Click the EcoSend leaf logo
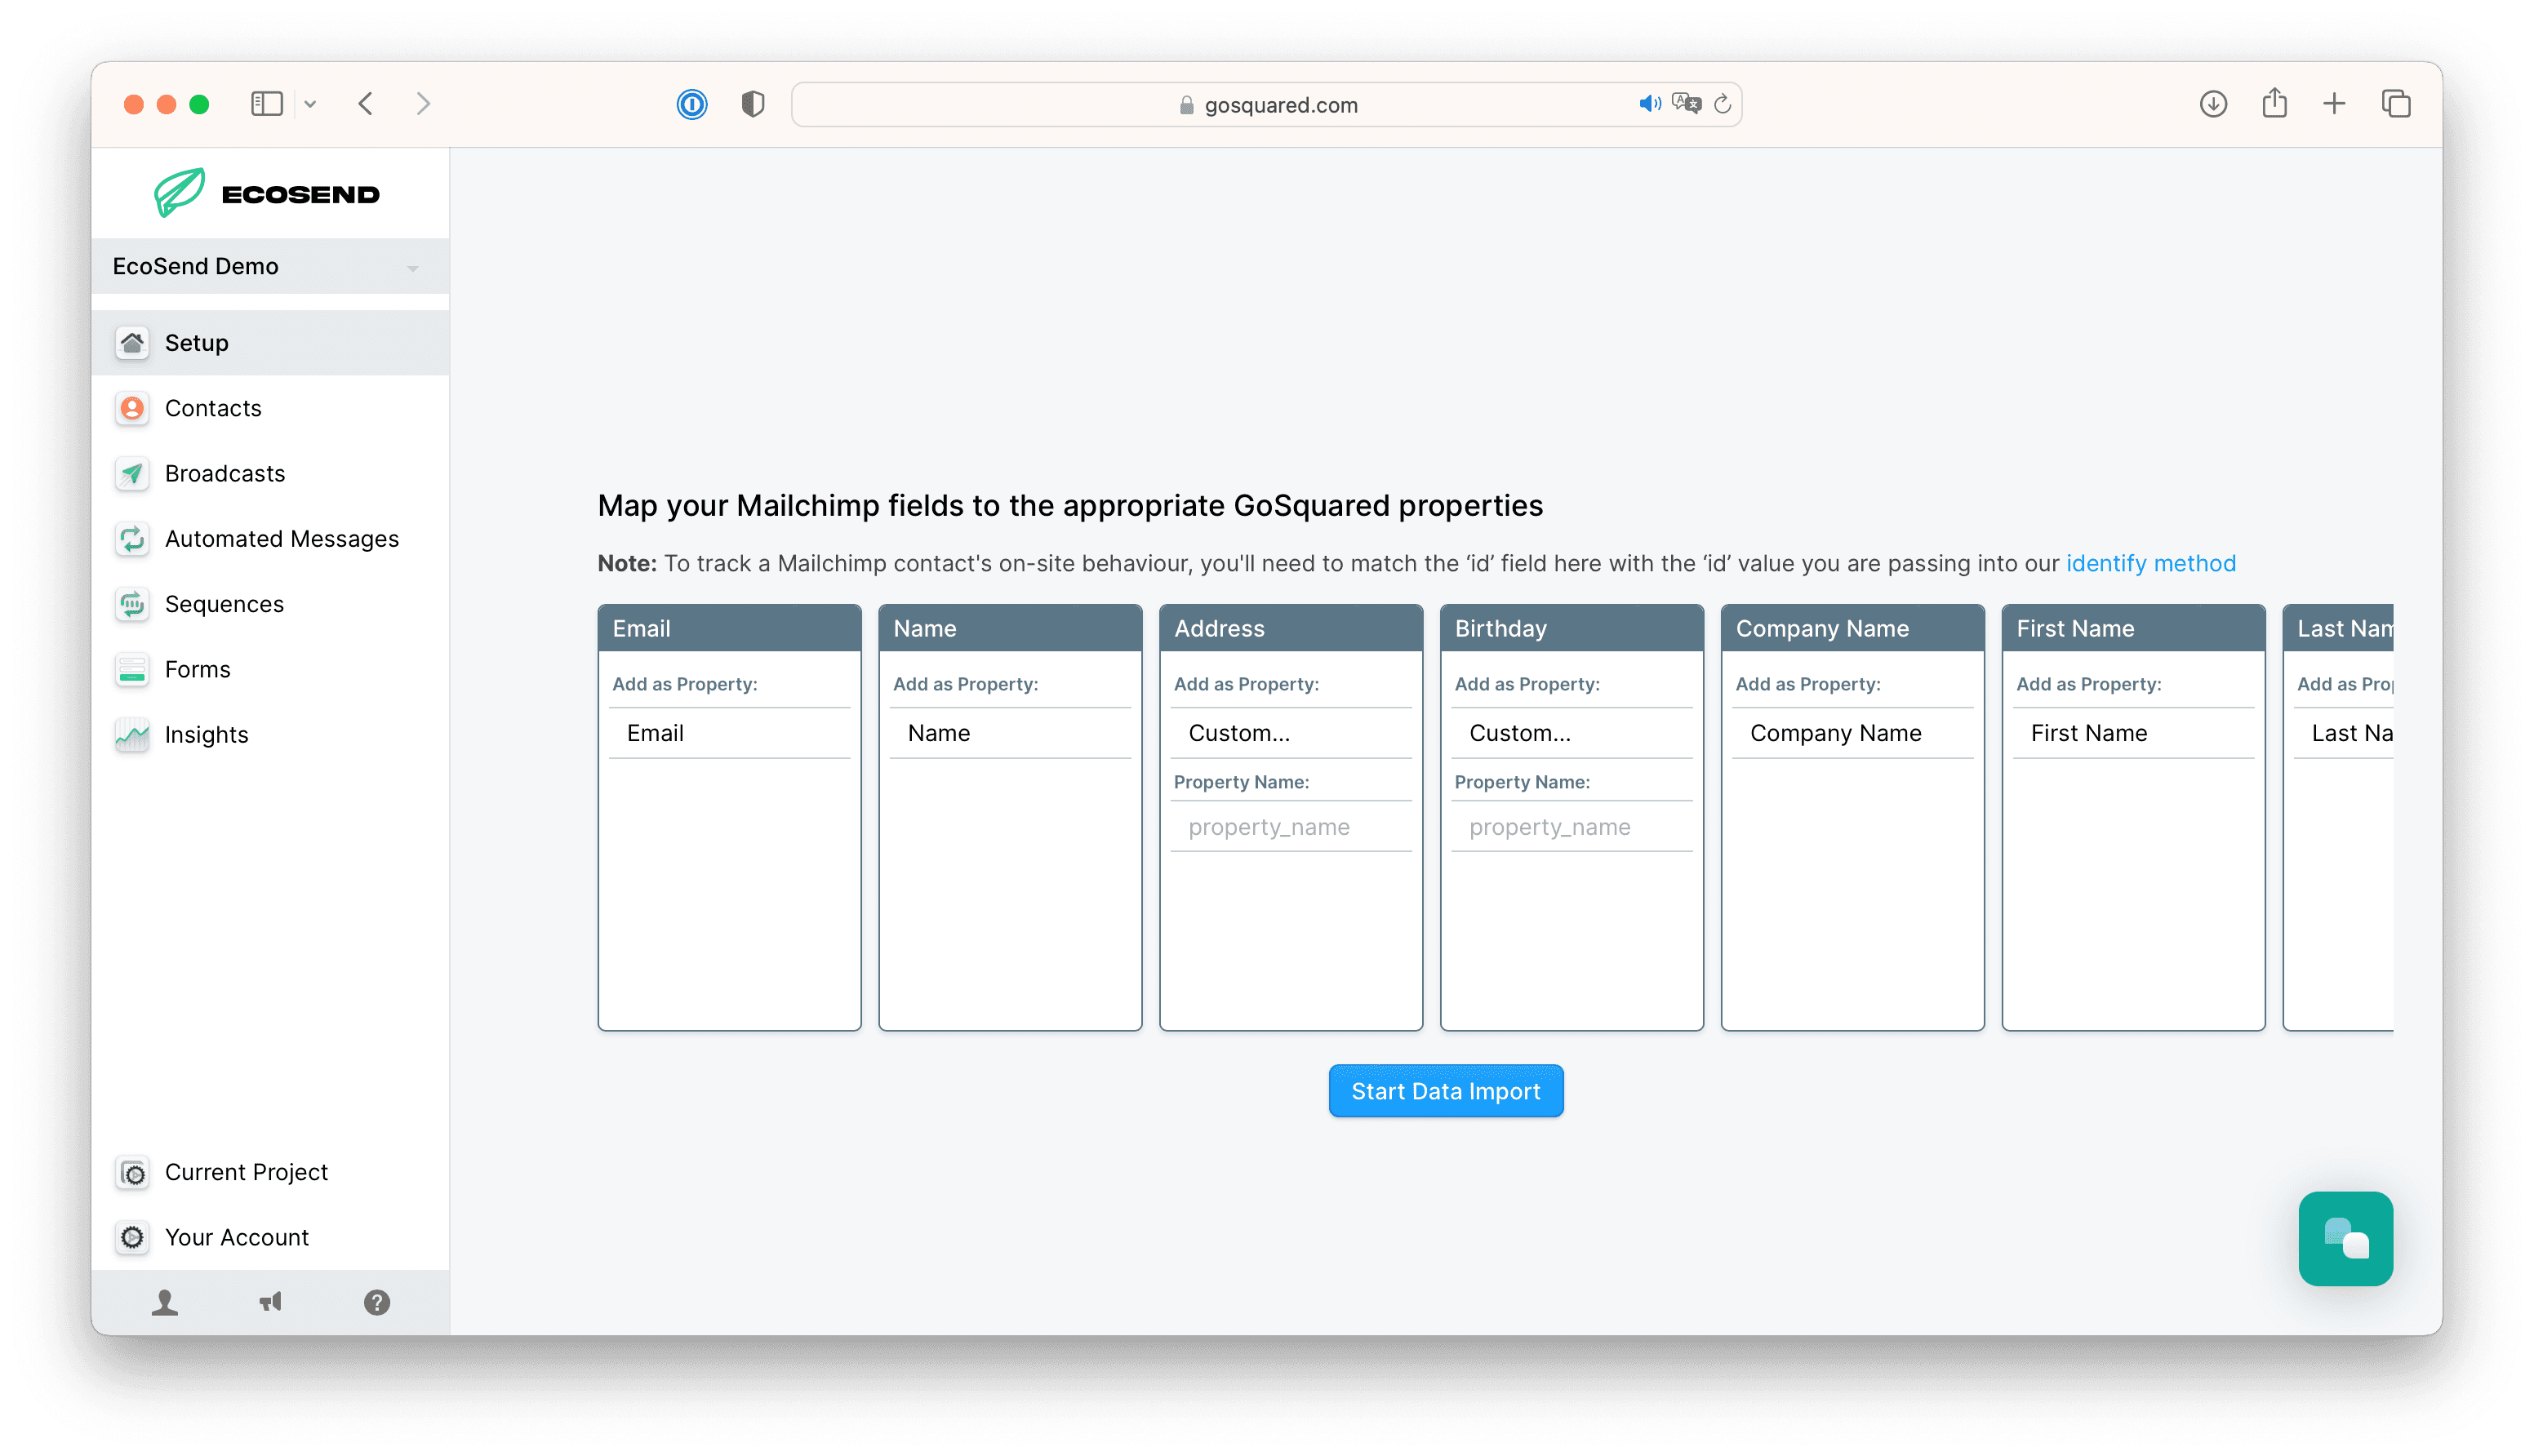 tap(180, 192)
